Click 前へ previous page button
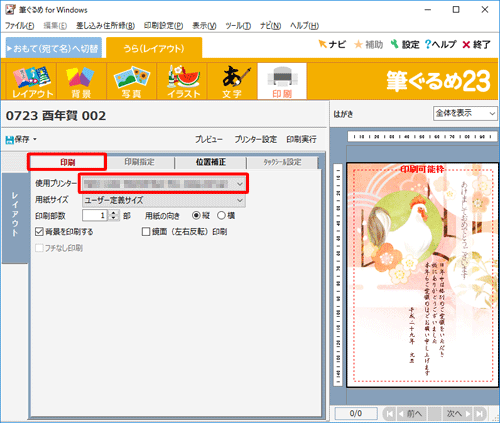 (412, 414)
